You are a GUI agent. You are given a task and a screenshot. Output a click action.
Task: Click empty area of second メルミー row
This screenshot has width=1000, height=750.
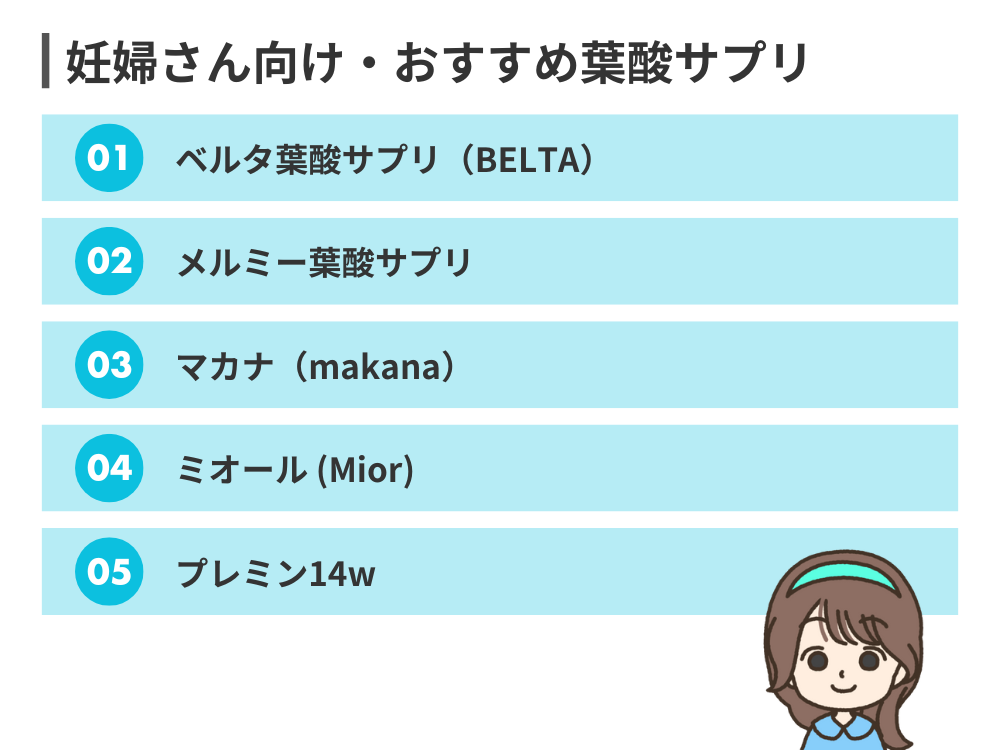[714, 261]
